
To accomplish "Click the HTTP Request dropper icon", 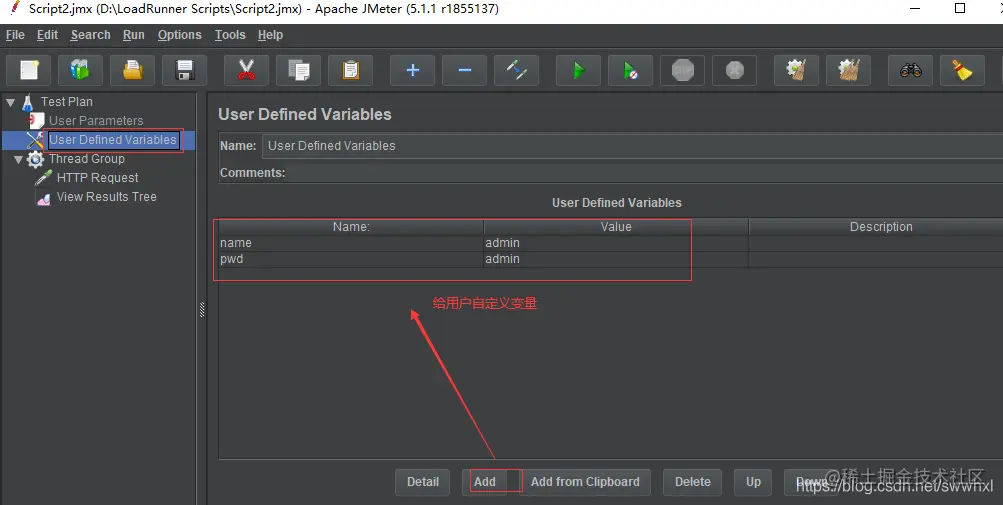I will [43, 178].
